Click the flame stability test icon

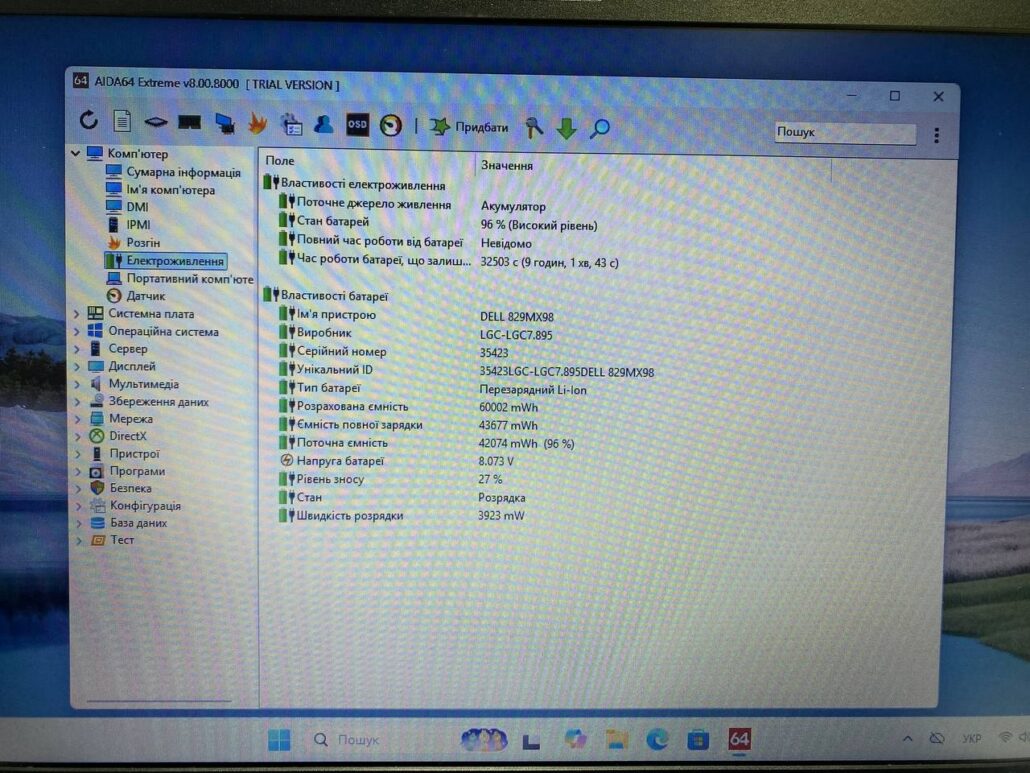click(x=257, y=124)
